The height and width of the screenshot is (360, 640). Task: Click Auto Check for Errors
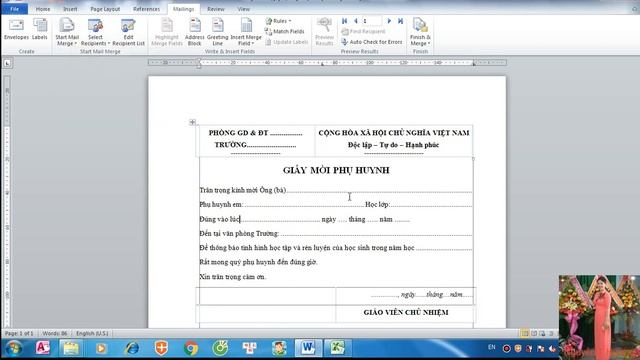(x=372, y=42)
